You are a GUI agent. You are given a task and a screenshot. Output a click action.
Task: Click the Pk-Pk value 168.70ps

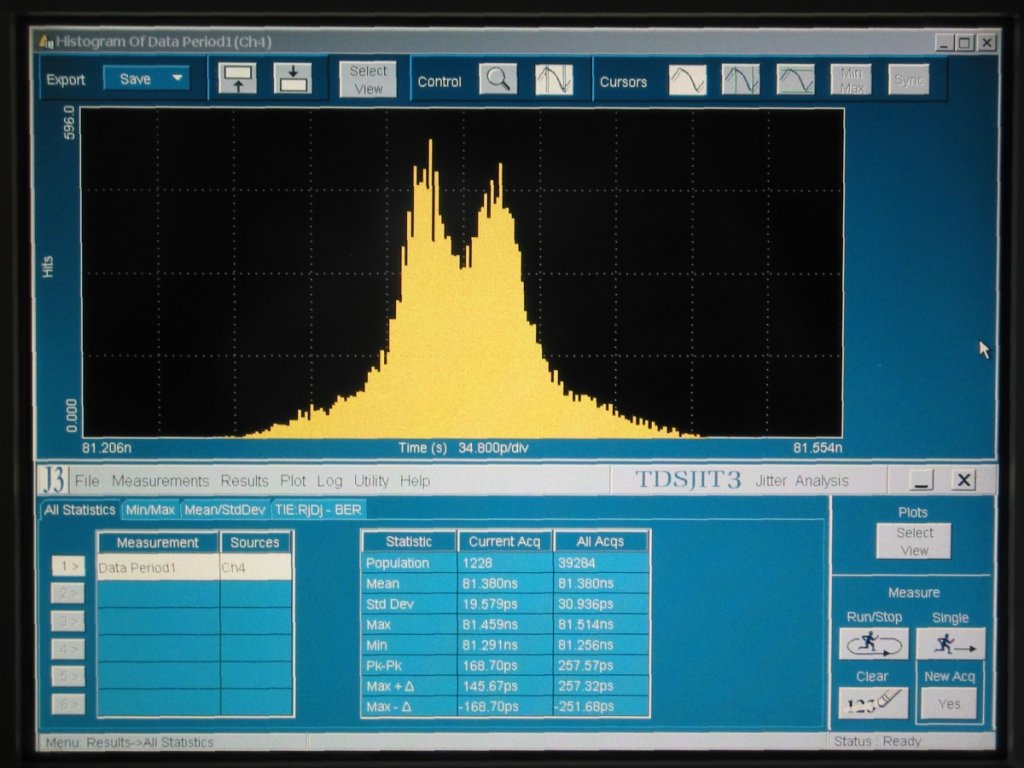pos(505,665)
